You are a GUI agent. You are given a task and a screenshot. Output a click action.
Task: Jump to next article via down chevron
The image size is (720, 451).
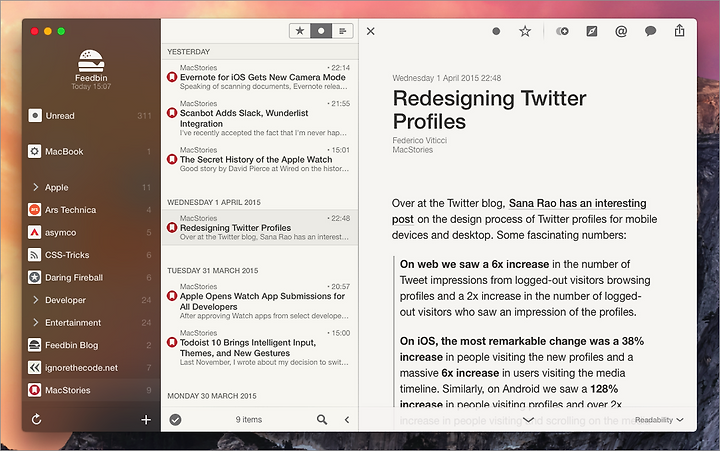[x=529, y=420]
